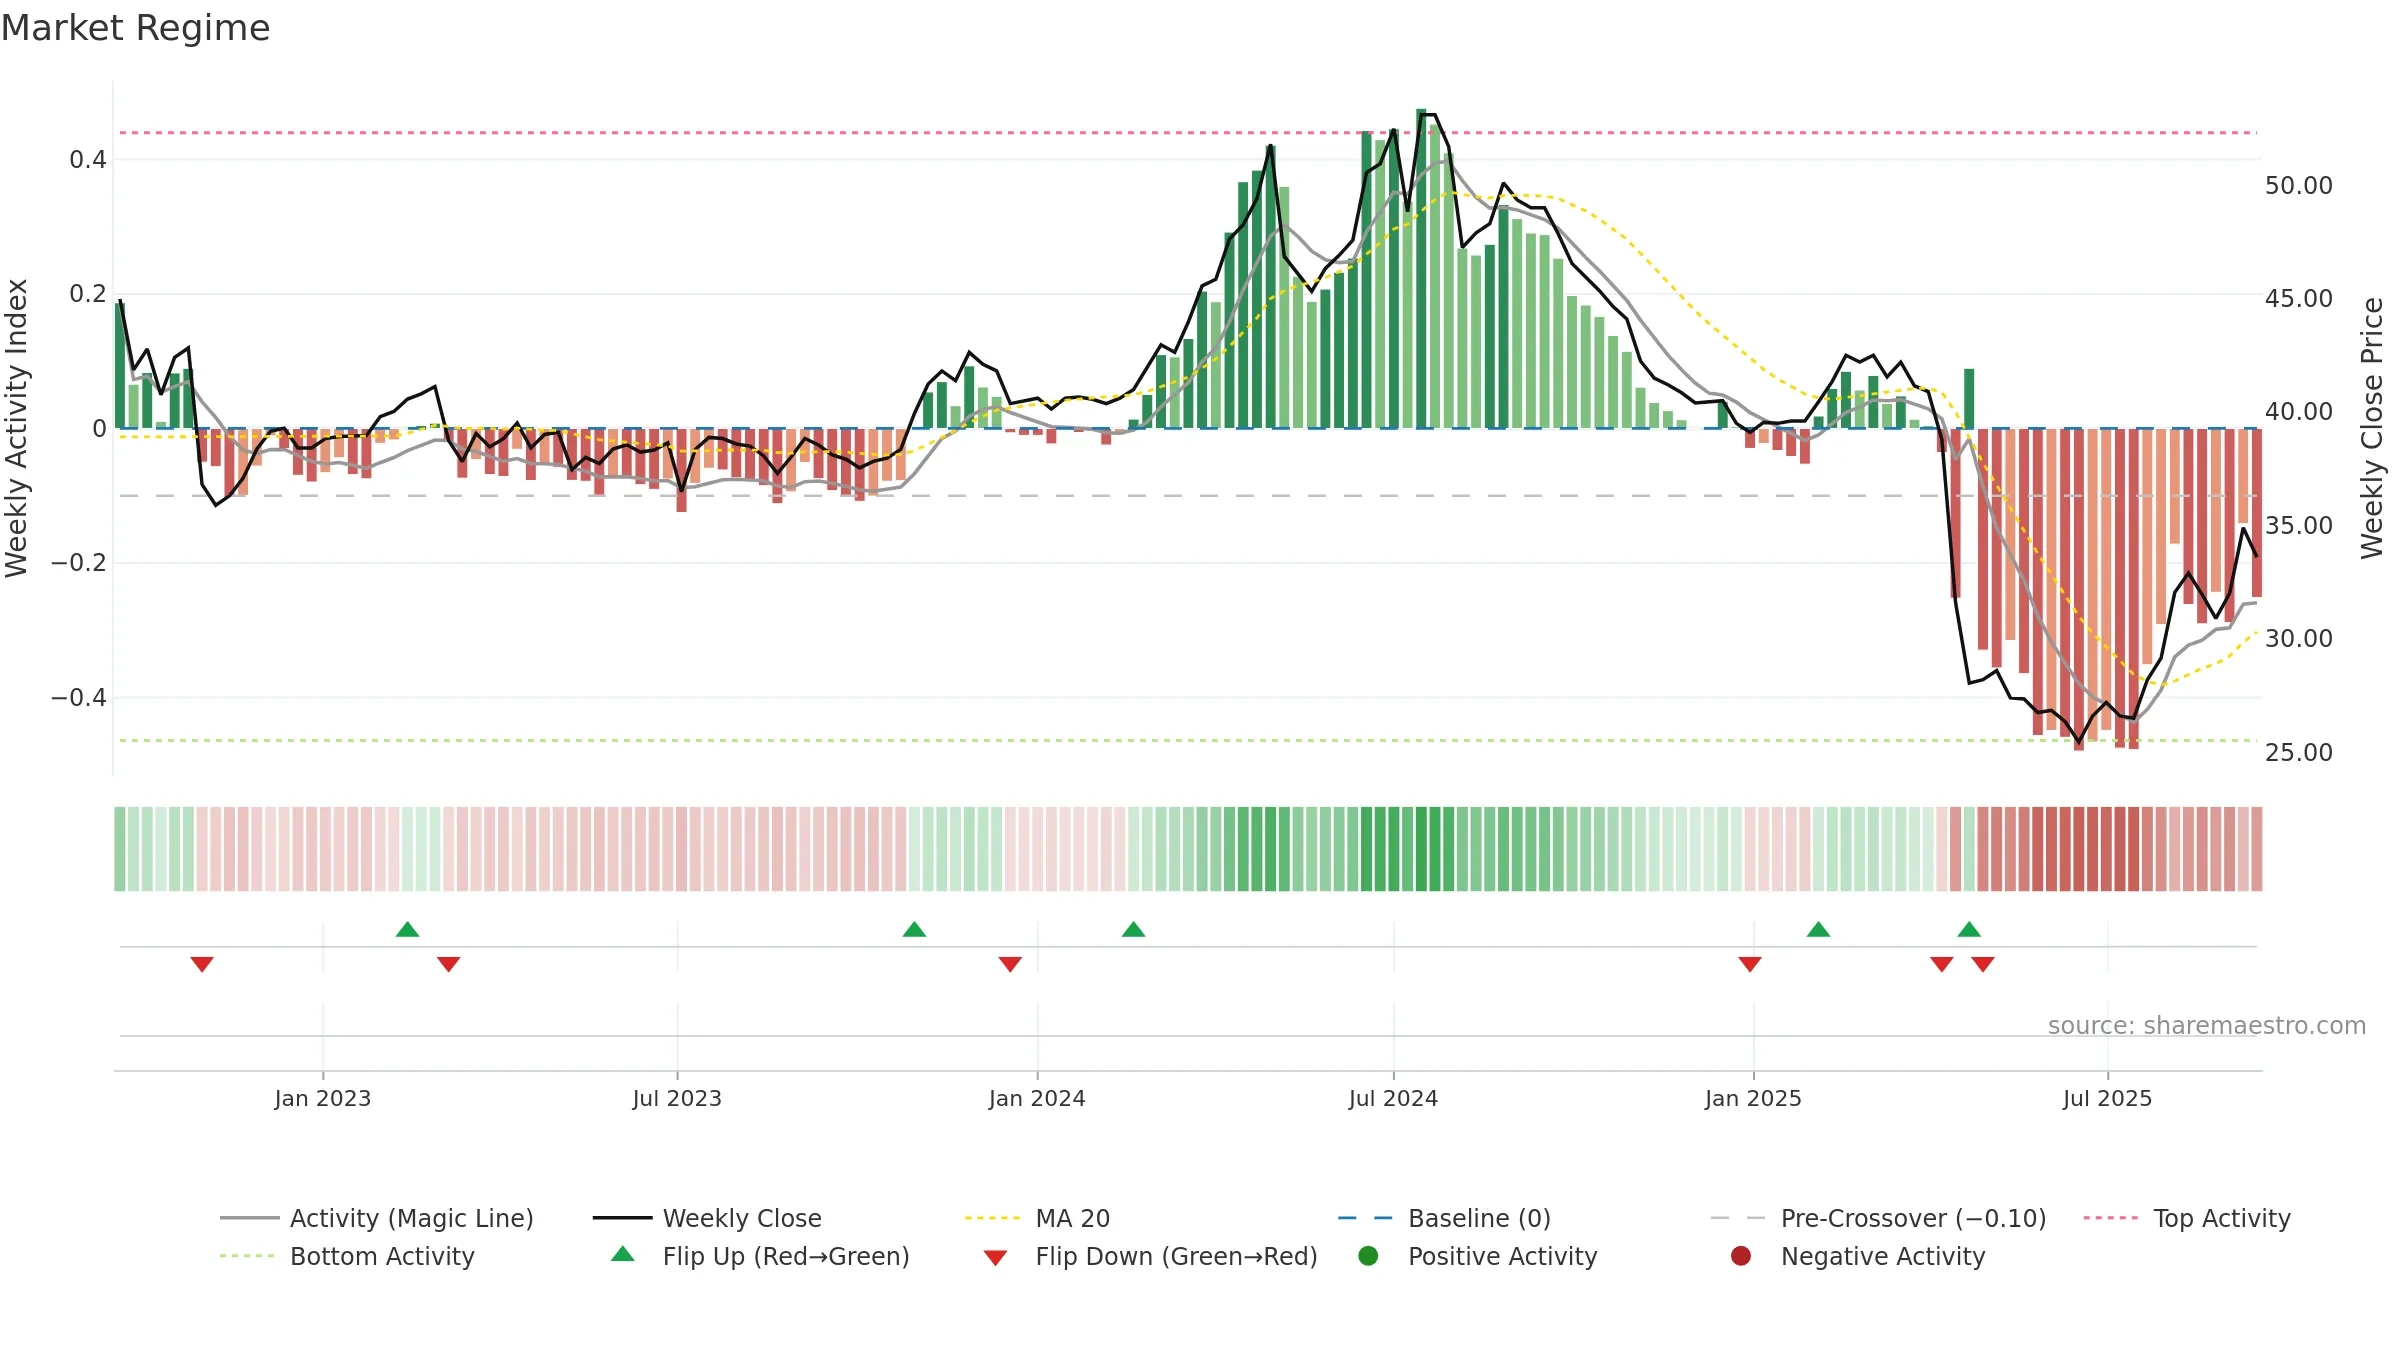Click the −0.4 activity tick label
The width and height of the screenshot is (2400, 1350).
pyautogui.click(x=78, y=697)
